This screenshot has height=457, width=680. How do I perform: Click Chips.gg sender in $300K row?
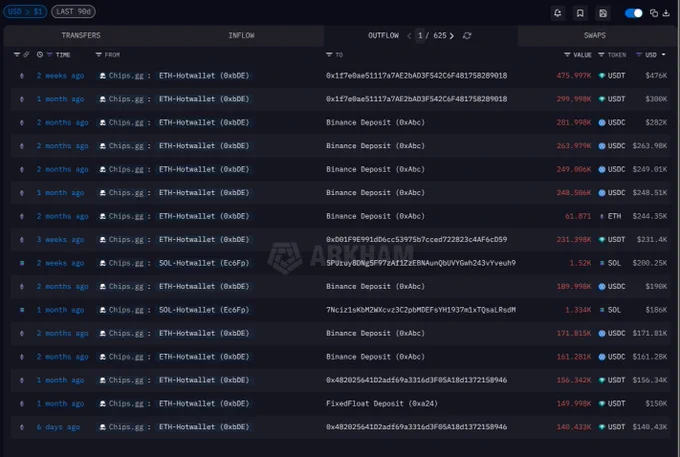point(126,99)
